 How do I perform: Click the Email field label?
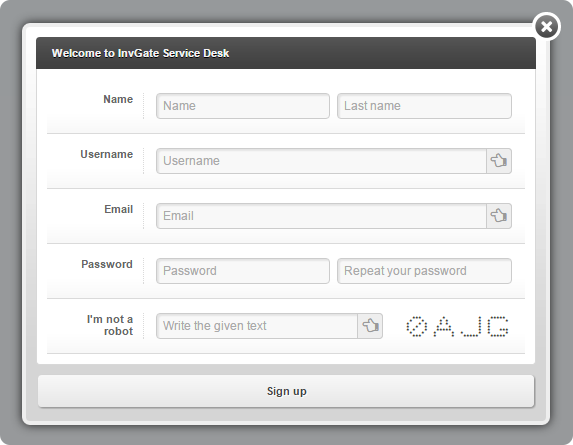coord(119,209)
